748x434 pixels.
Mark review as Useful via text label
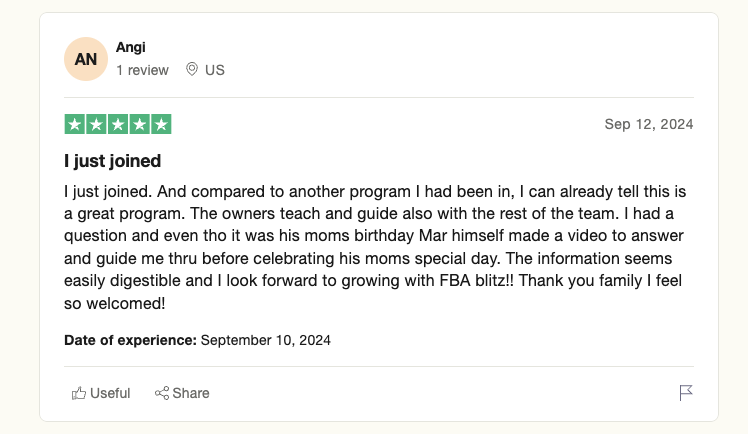click(x=110, y=393)
